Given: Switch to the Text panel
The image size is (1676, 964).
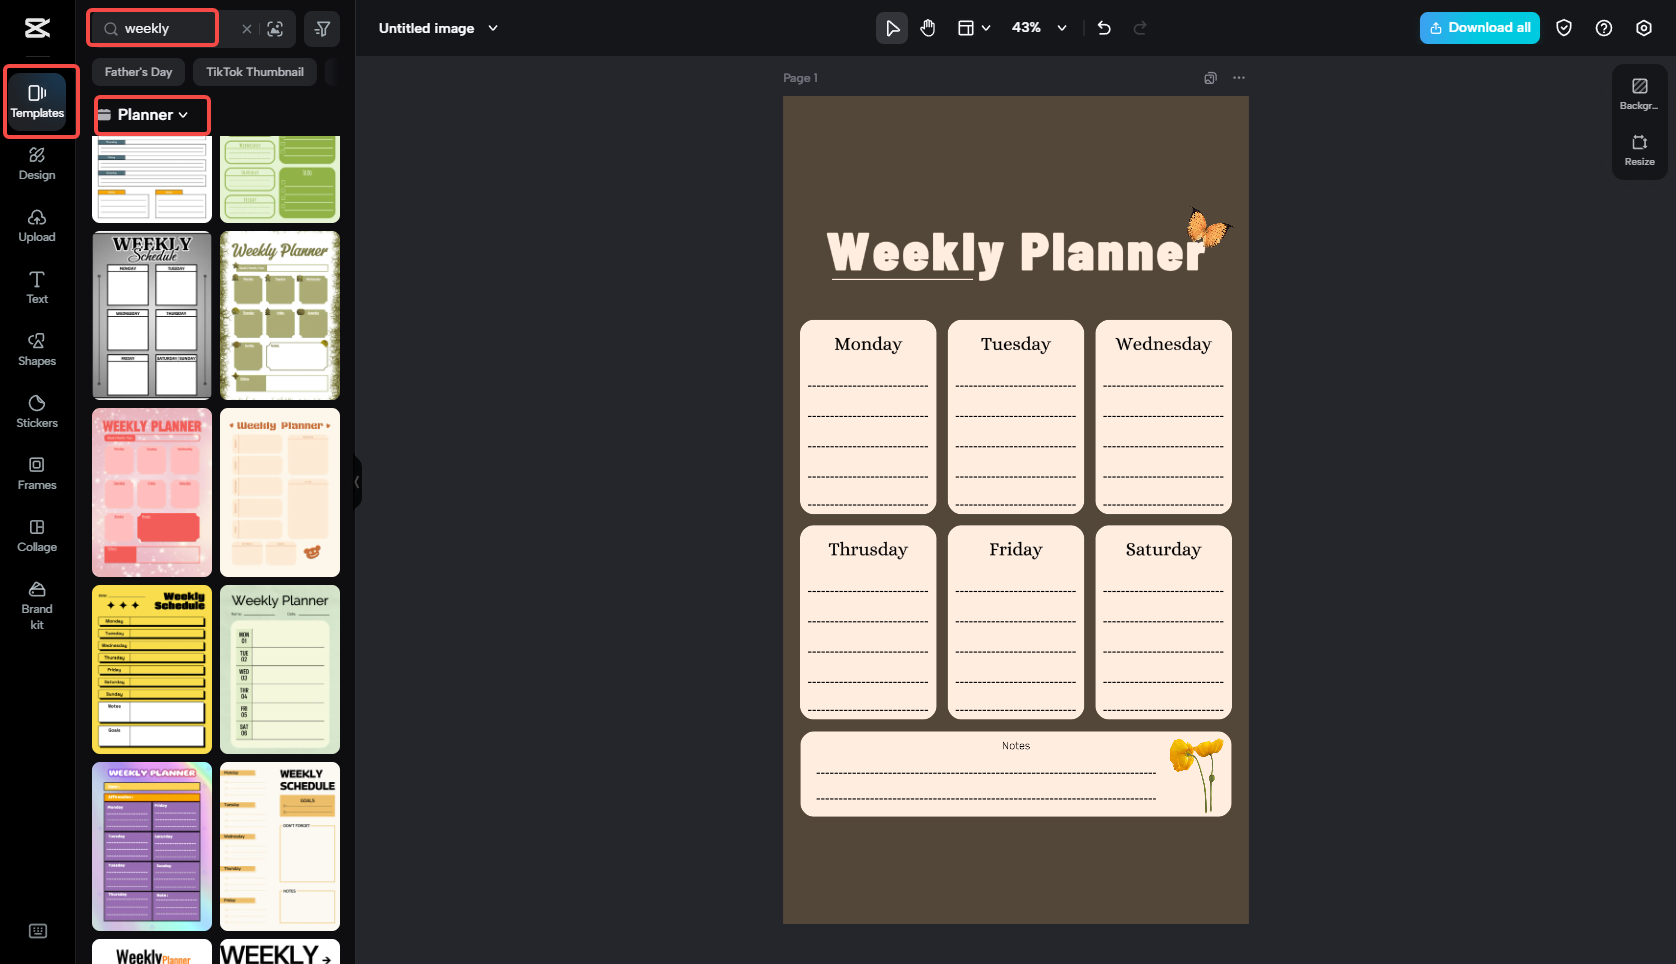Looking at the screenshot, I should tap(36, 287).
